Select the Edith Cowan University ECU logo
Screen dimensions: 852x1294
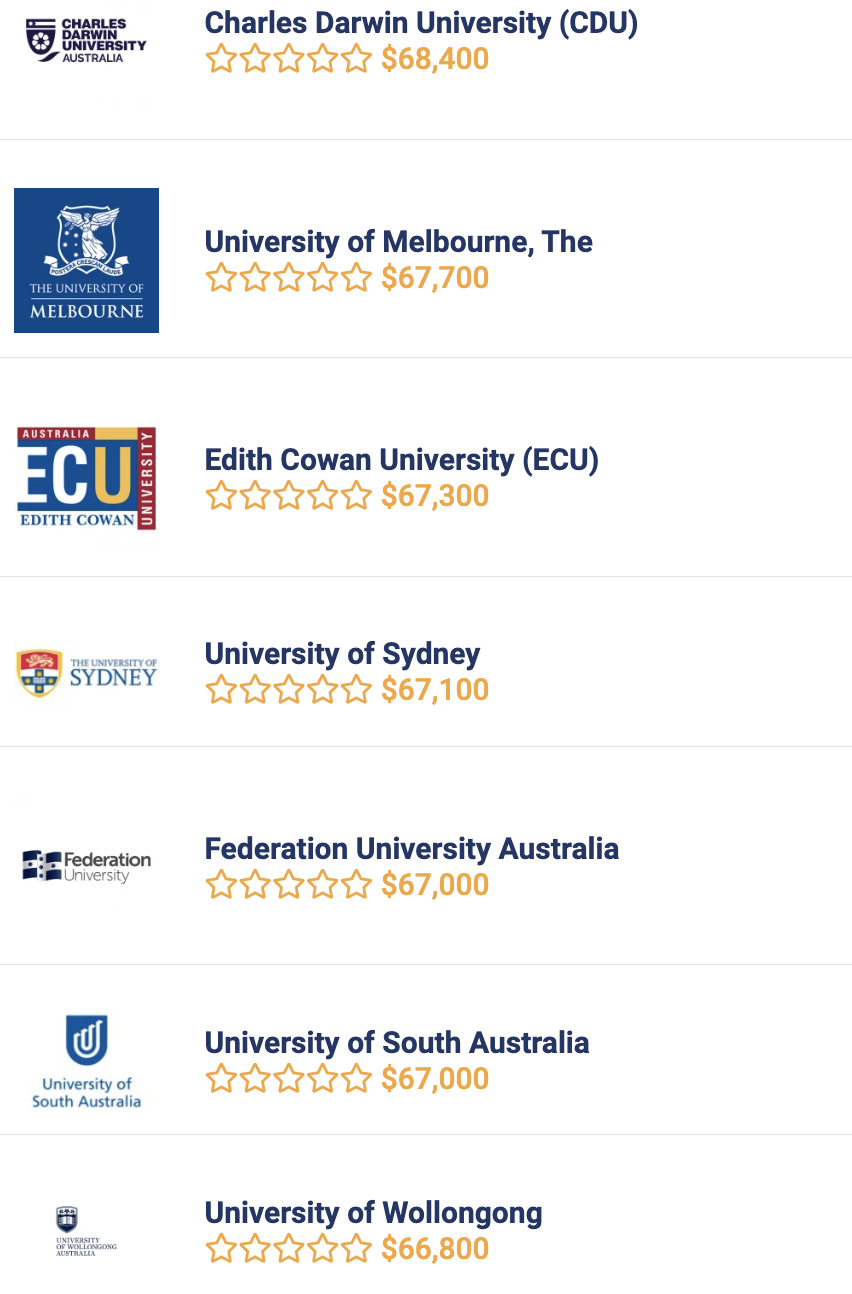point(86,478)
